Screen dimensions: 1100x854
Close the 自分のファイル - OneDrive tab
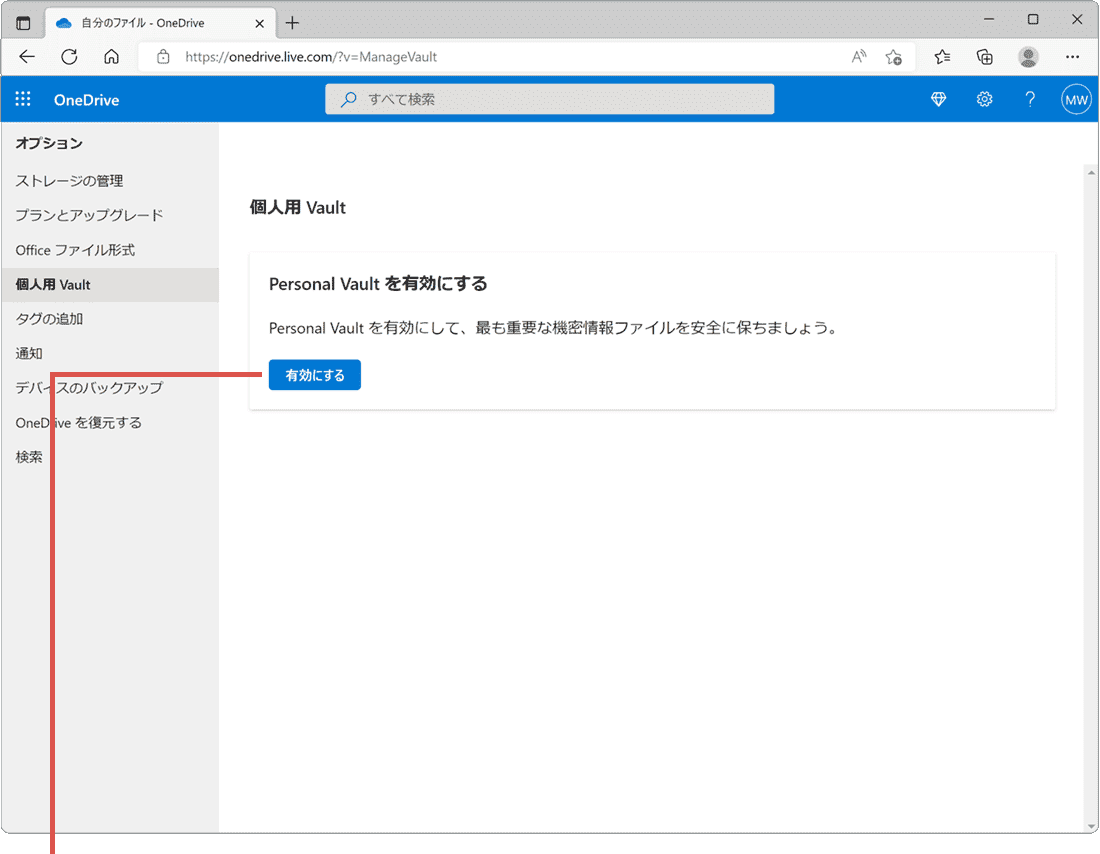[260, 23]
